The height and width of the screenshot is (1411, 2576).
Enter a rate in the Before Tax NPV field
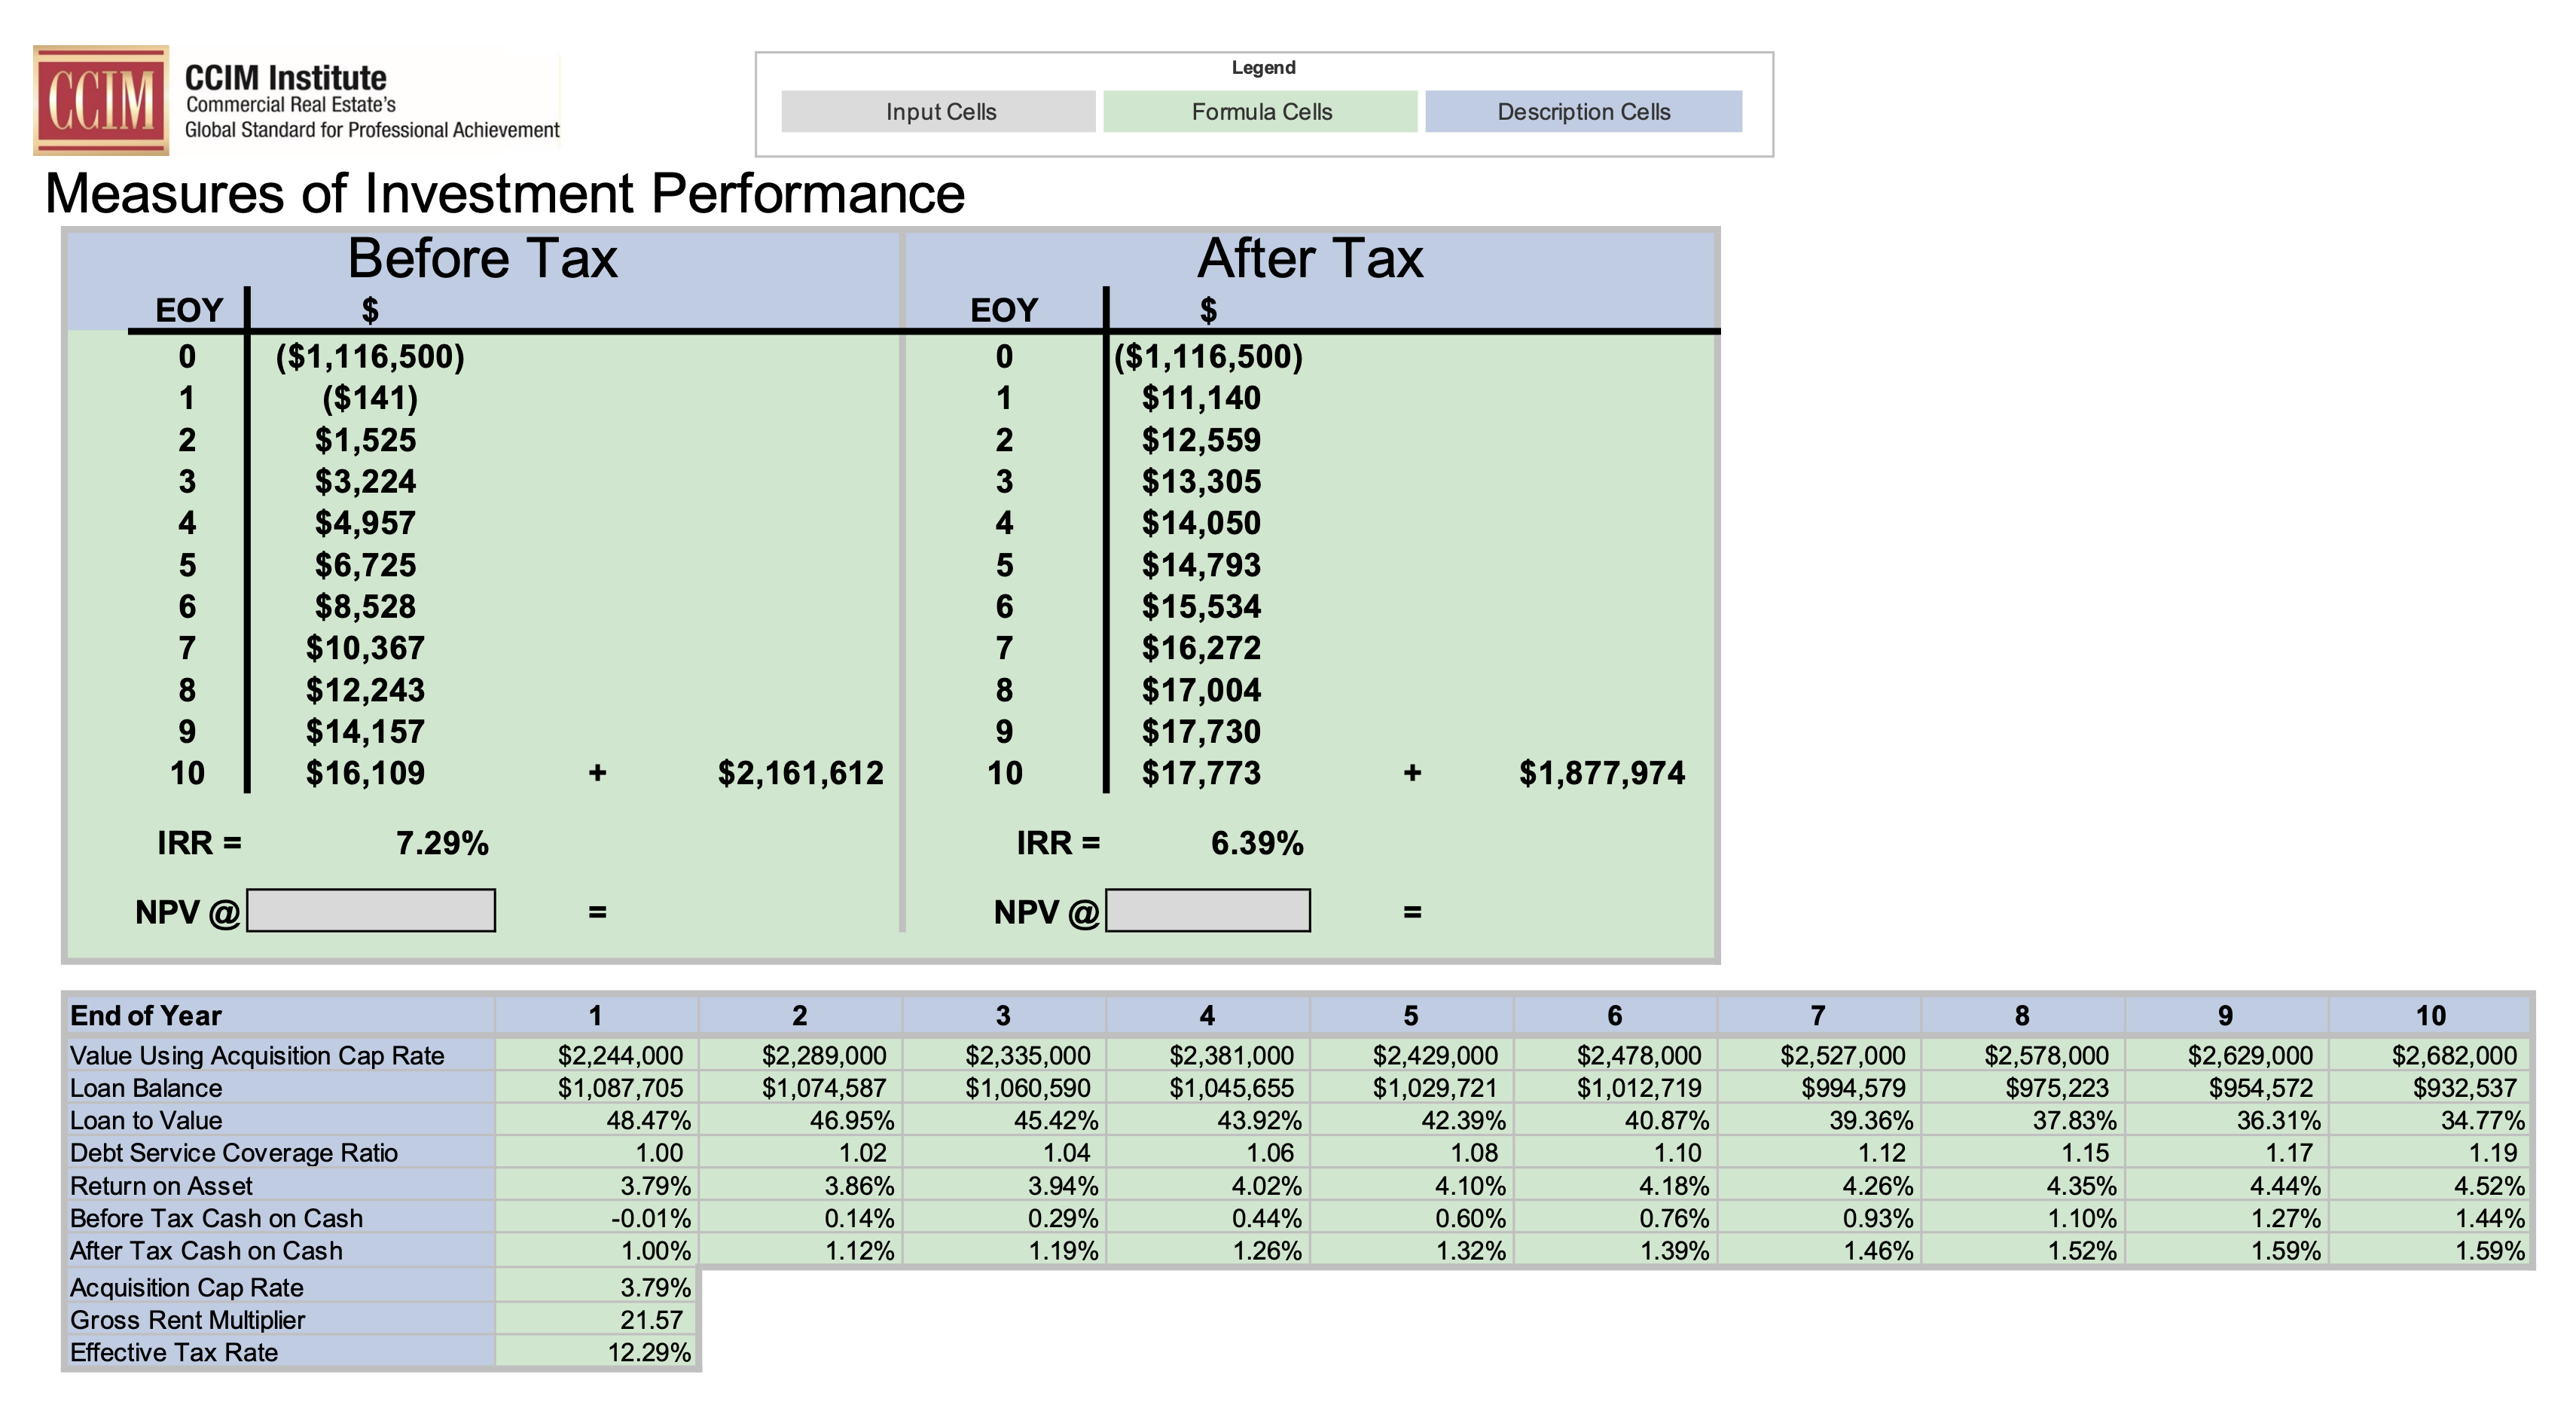click(x=373, y=912)
